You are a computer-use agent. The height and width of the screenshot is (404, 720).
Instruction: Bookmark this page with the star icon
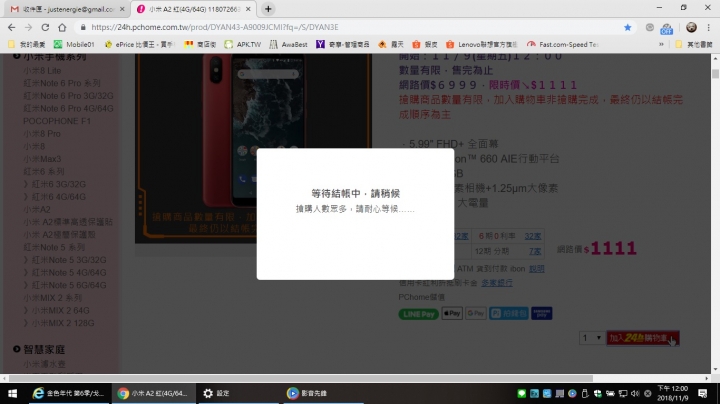[x=628, y=28]
